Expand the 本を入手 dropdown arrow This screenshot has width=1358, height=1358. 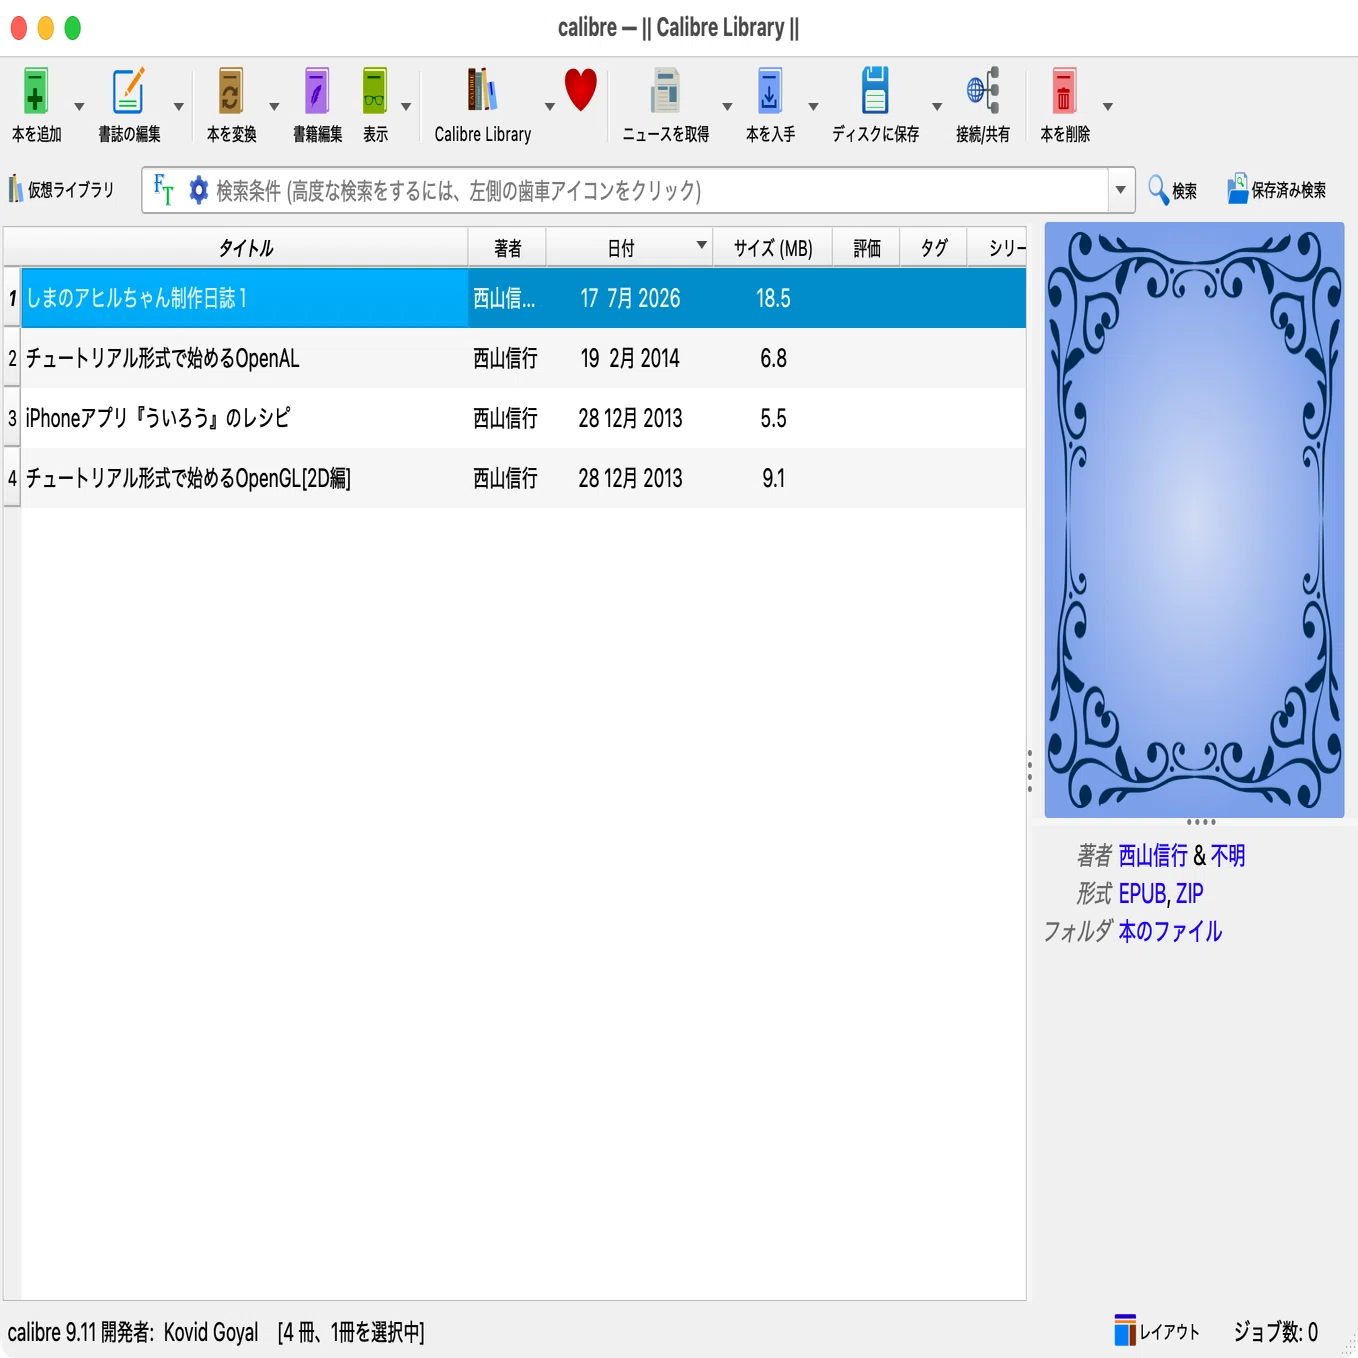(813, 106)
